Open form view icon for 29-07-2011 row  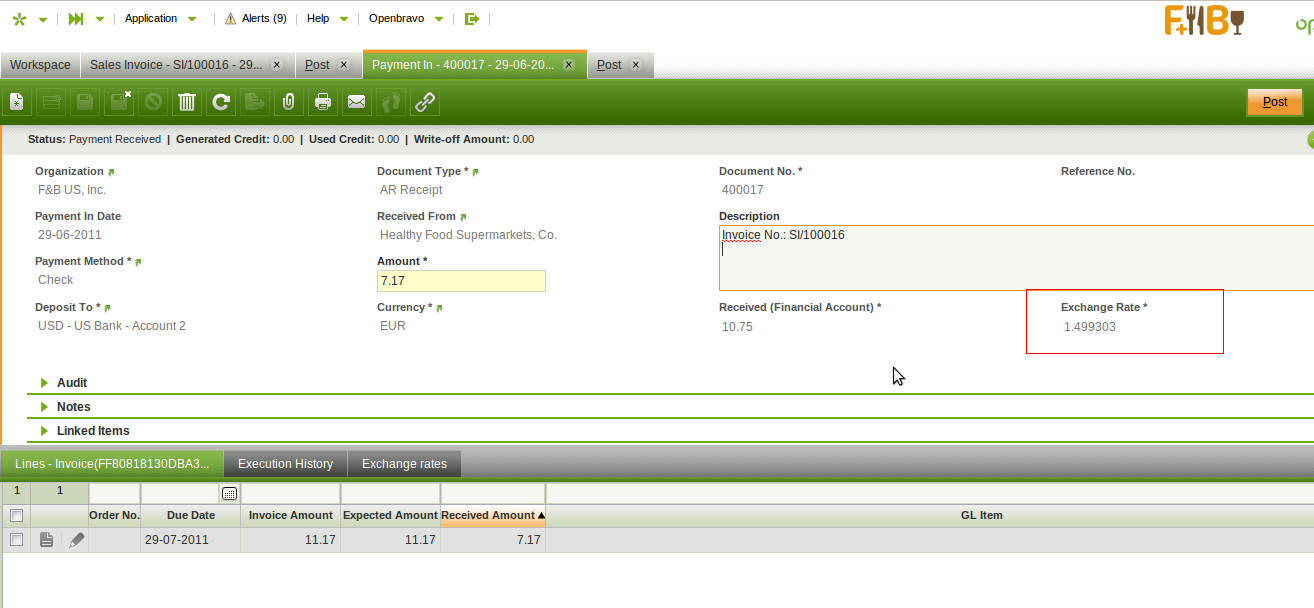pos(46,540)
